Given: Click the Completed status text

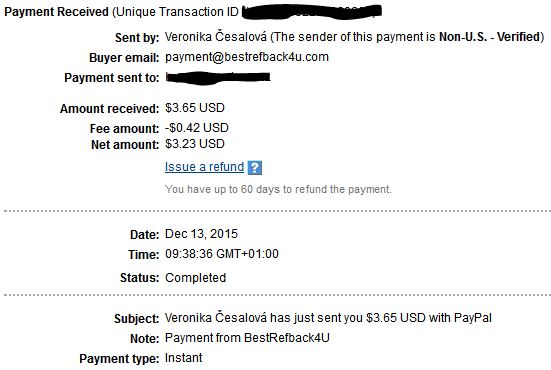Looking at the screenshot, I should 195,278.
